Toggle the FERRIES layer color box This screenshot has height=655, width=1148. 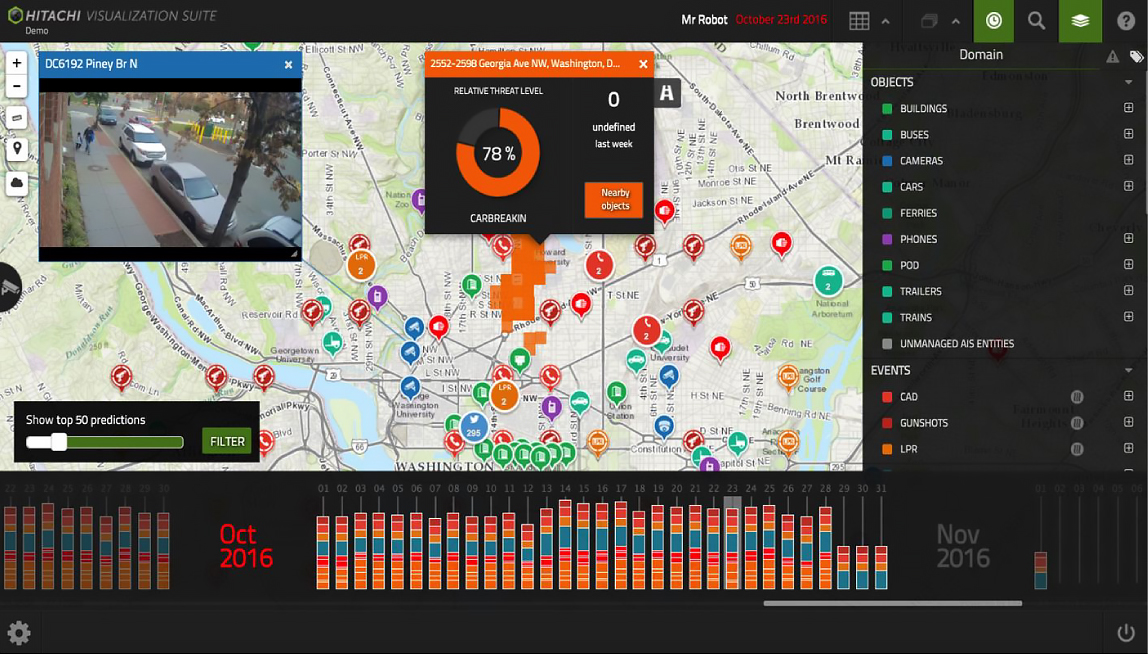click(x=887, y=213)
